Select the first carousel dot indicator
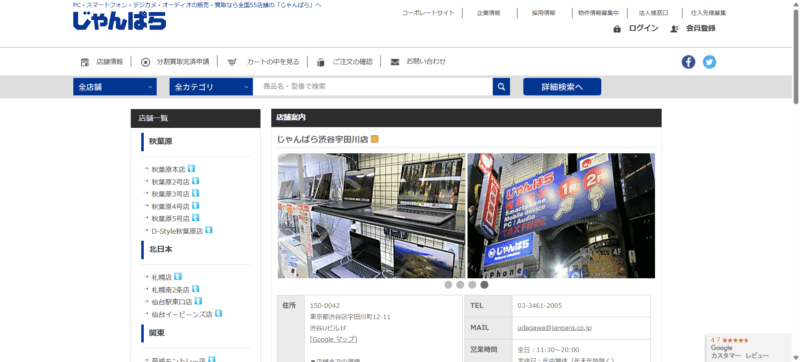The width and height of the screenshot is (800, 362). coord(448,285)
